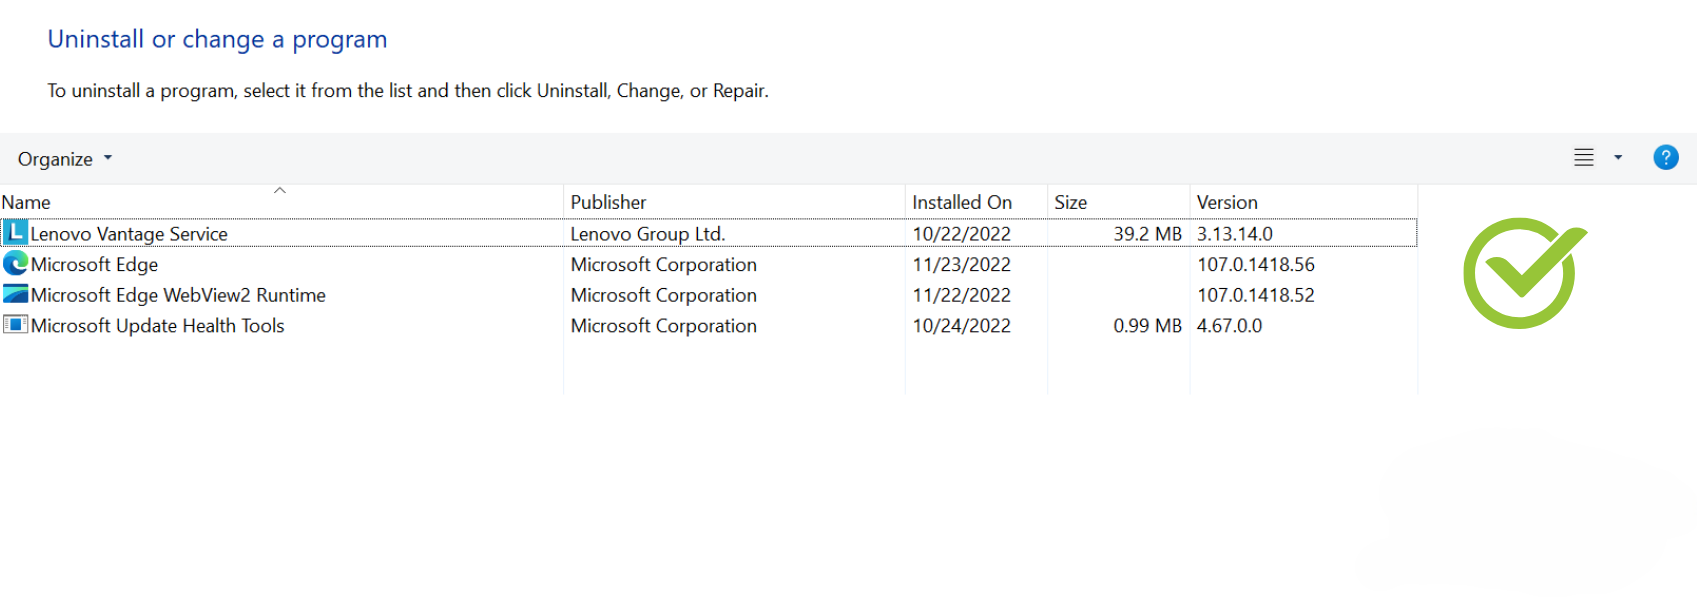Select Microsoft Edge WebView2 Runtime entry

[x=178, y=296]
